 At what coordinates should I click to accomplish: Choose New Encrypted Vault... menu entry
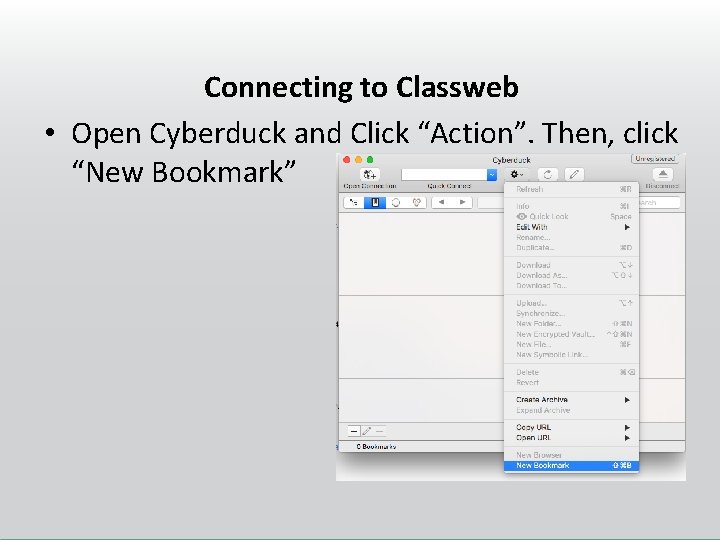click(571, 334)
